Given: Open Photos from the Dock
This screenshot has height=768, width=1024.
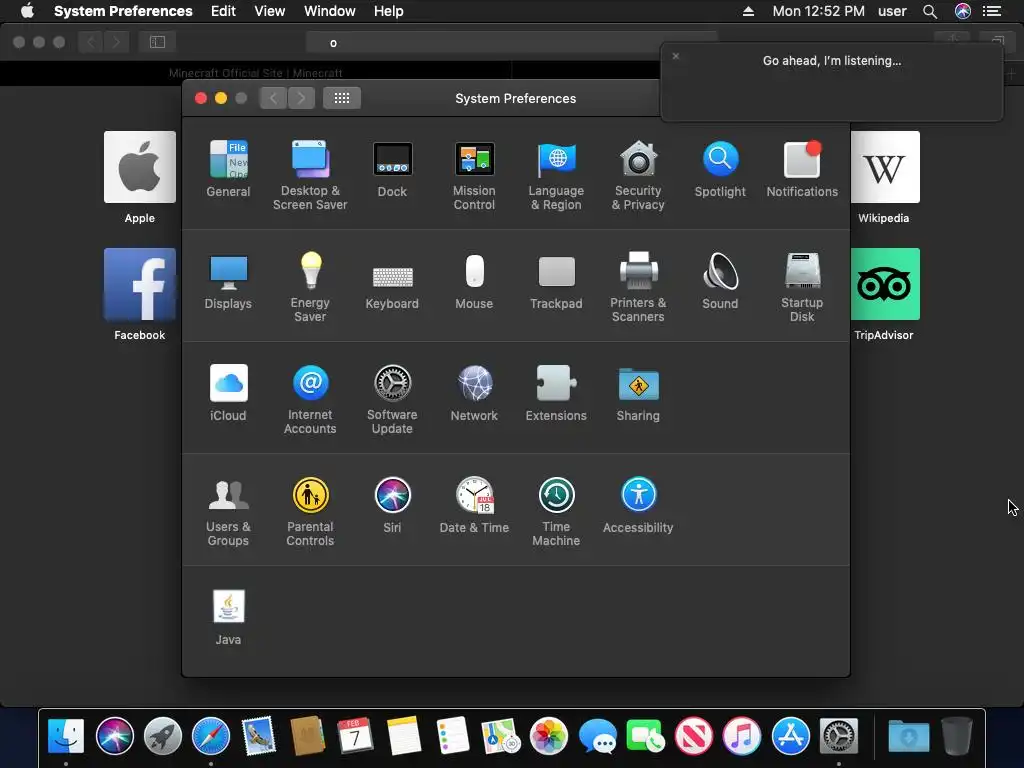Looking at the screenshot, I should click(x=549, y=735).
